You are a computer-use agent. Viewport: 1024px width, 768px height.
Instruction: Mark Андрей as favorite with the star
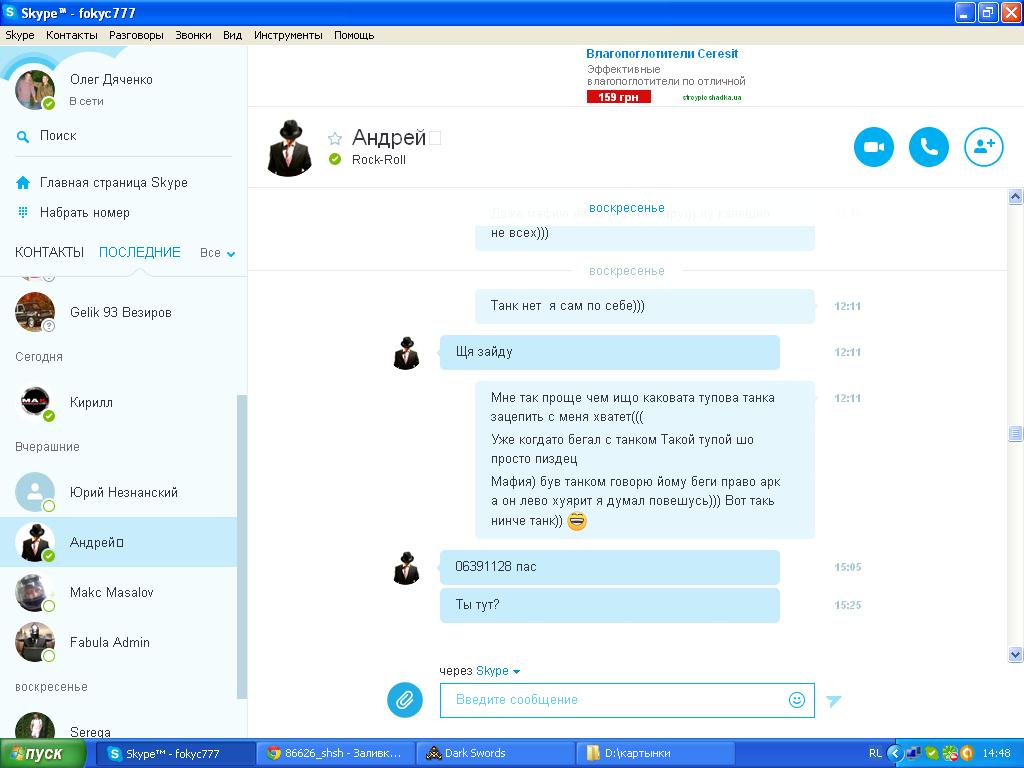point(335,138)
